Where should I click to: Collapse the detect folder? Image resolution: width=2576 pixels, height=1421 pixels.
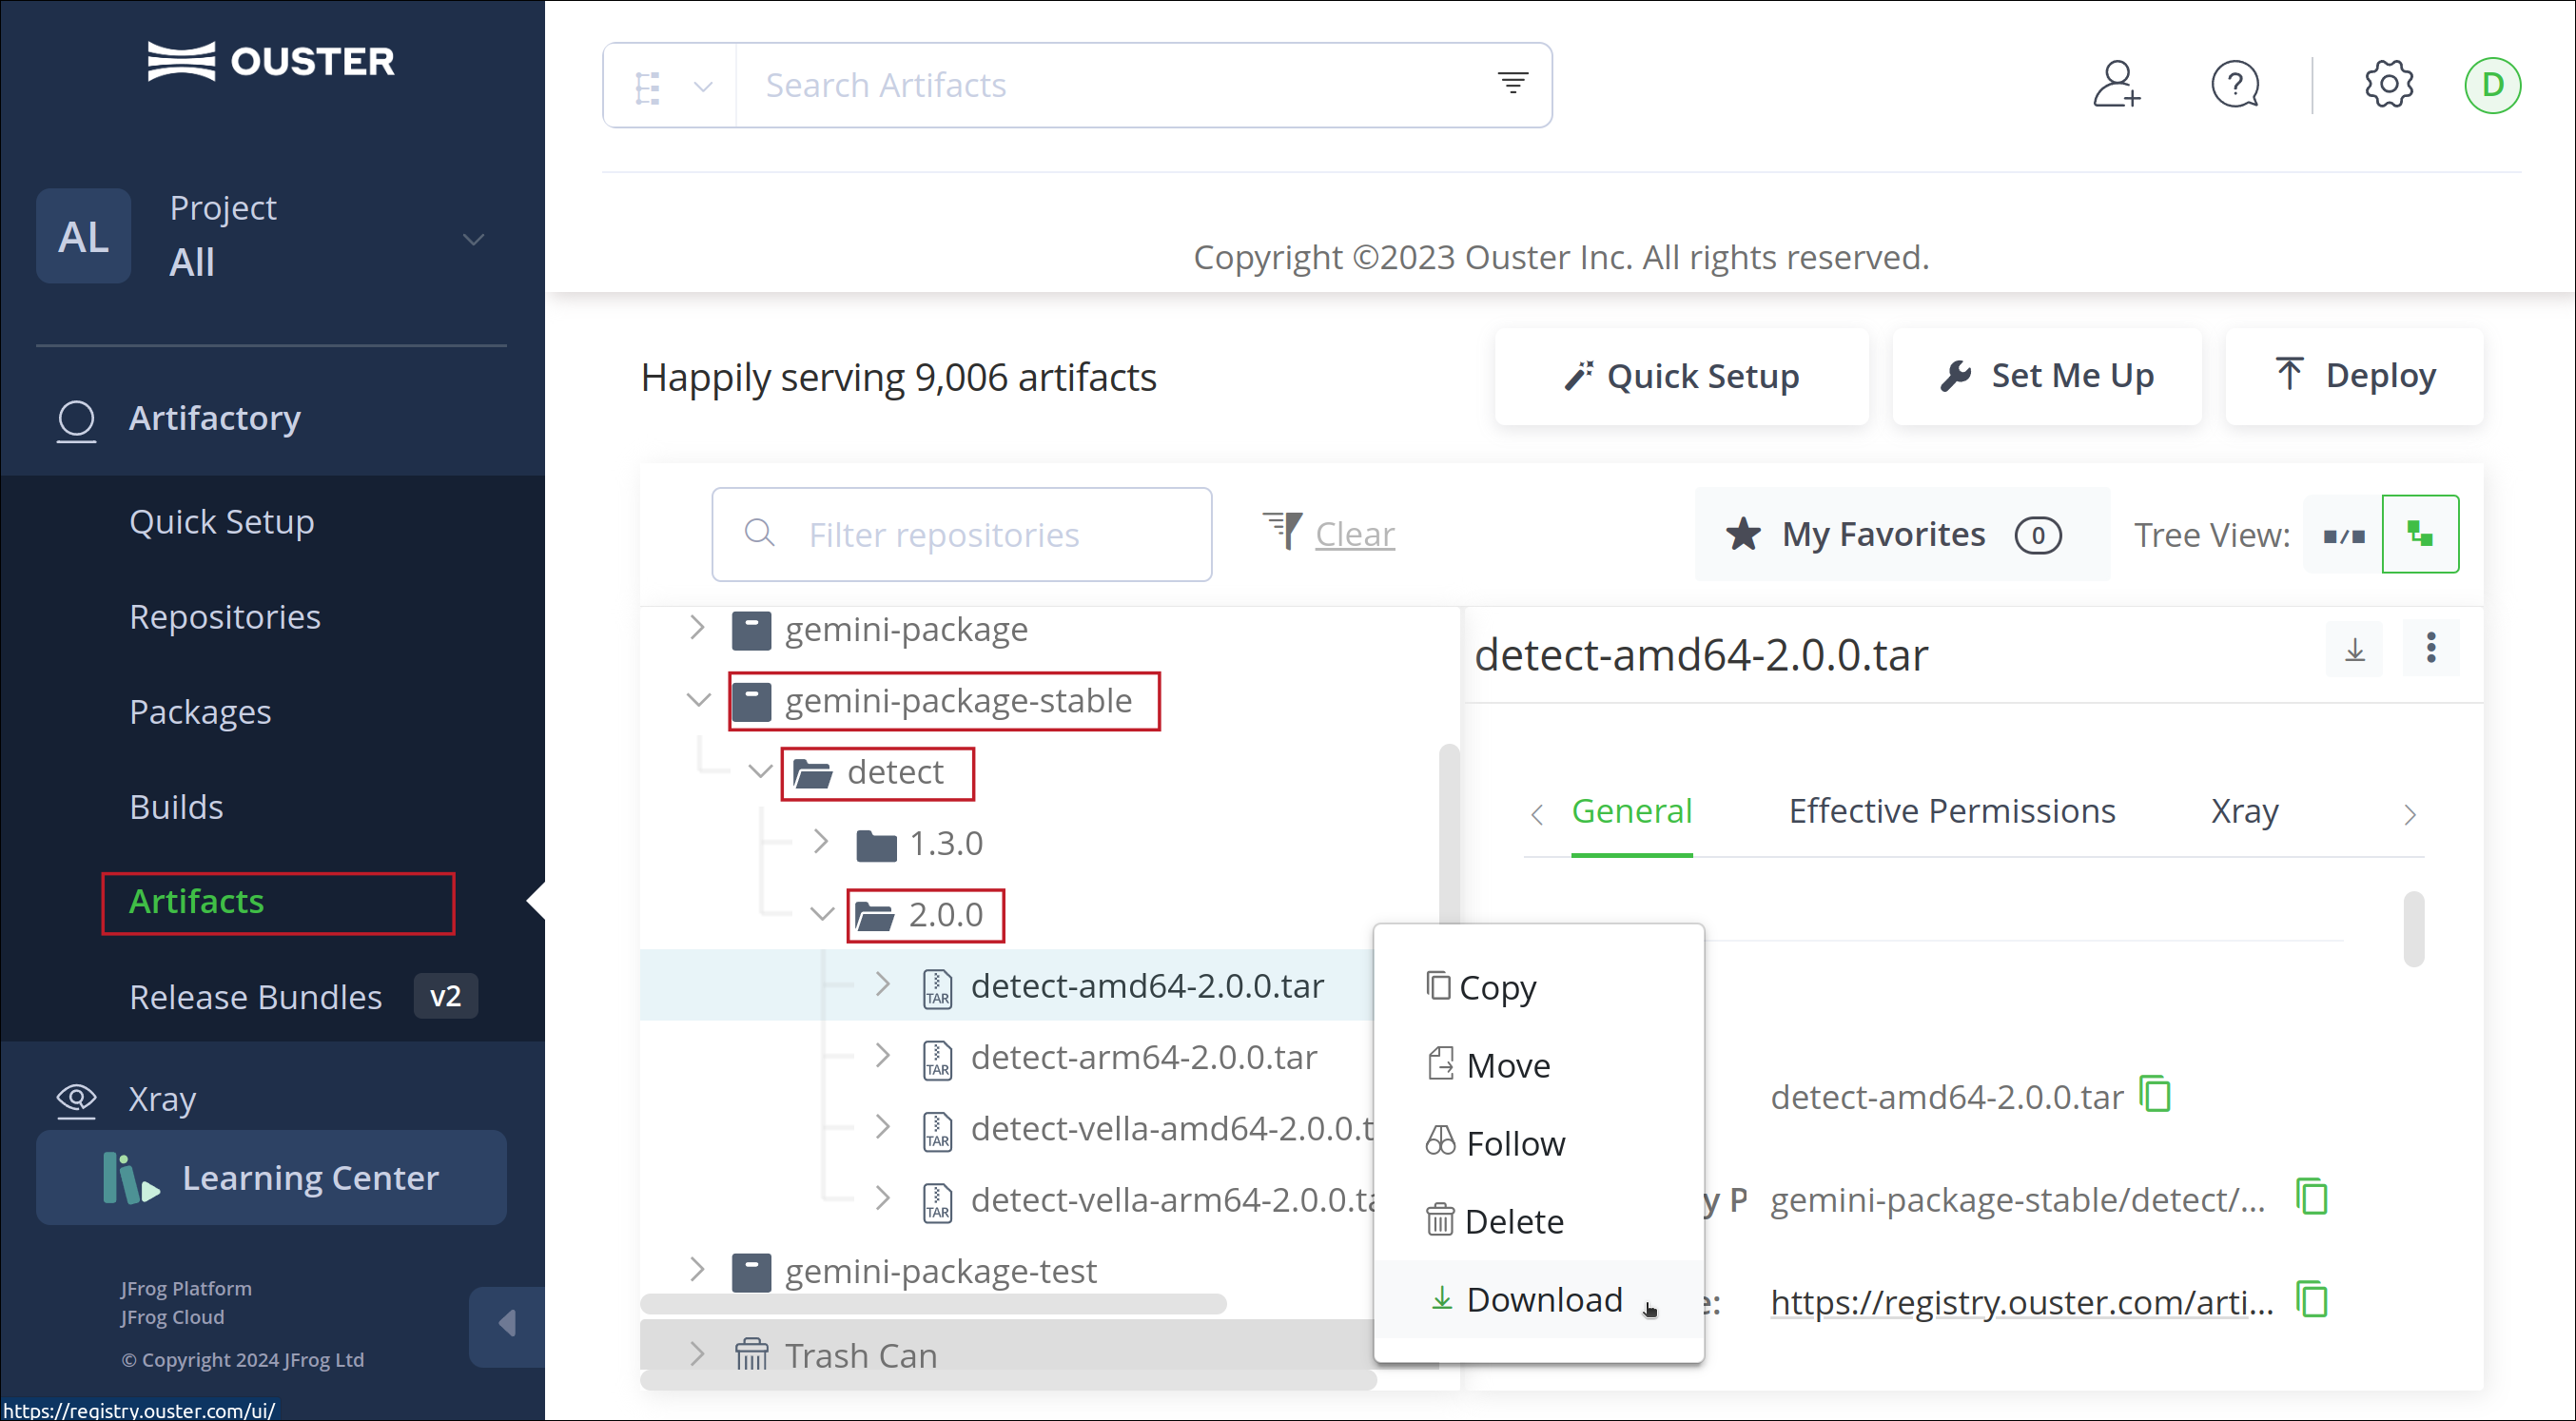tap(760, 772)
